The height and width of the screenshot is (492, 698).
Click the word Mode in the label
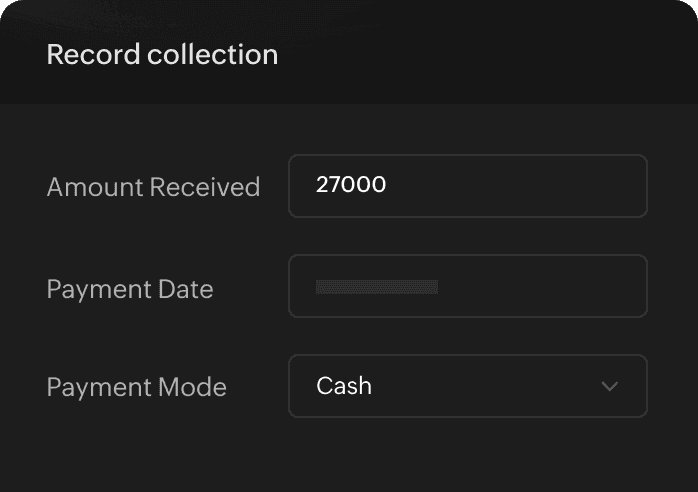pyautogui.click(x=196, y=387)
